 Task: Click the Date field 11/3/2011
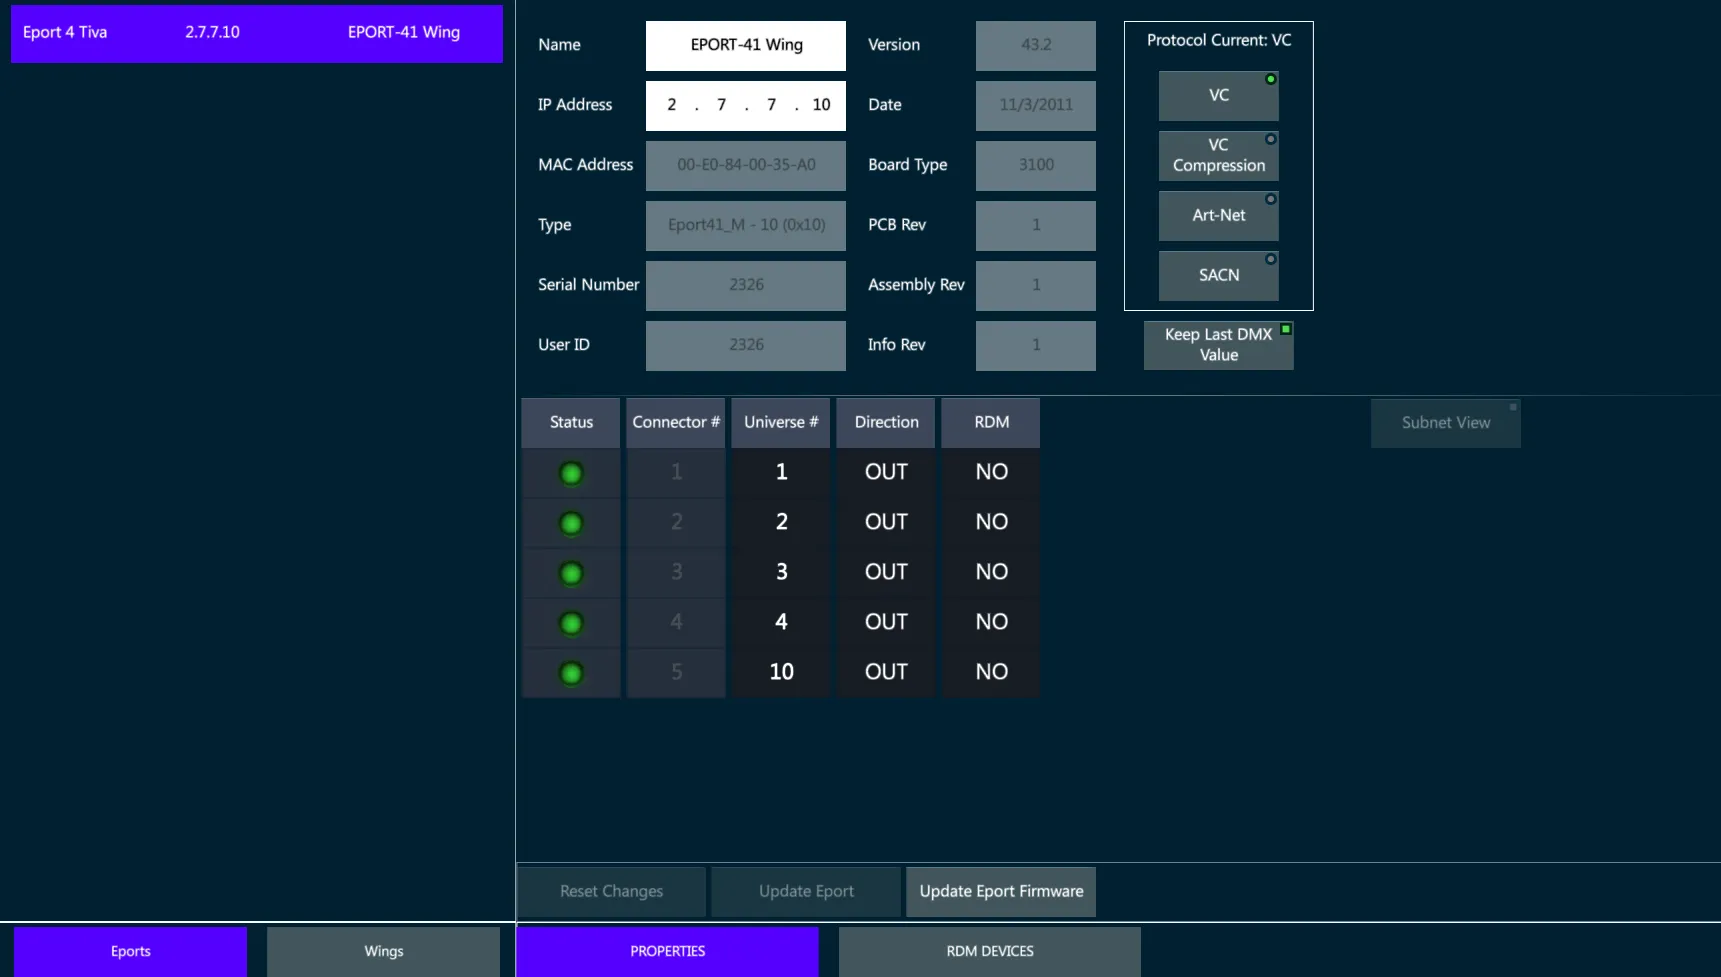1036,106
